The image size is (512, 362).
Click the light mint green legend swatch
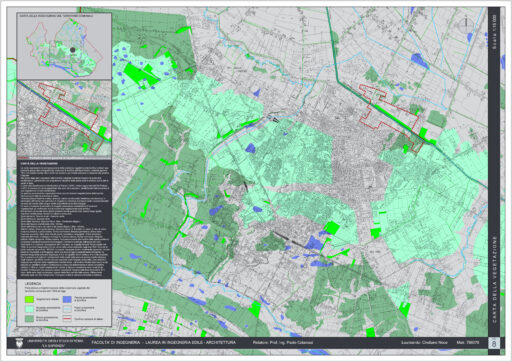tap(30, 309)
